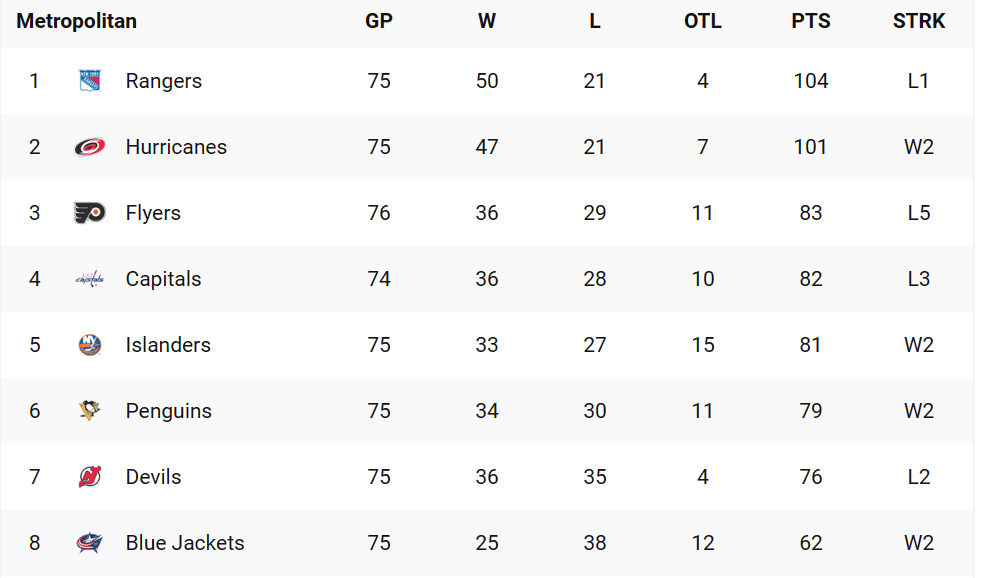
Task: Click the Islanders team logo
Action: pos(90,345)
